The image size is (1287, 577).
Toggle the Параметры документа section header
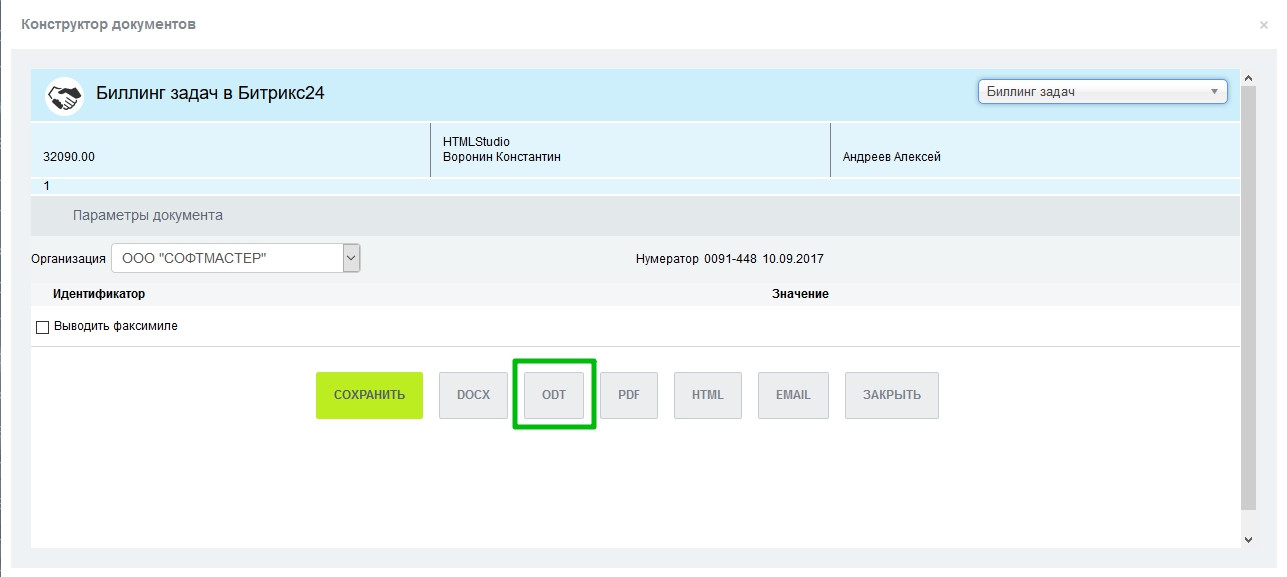tap(148, 215)
